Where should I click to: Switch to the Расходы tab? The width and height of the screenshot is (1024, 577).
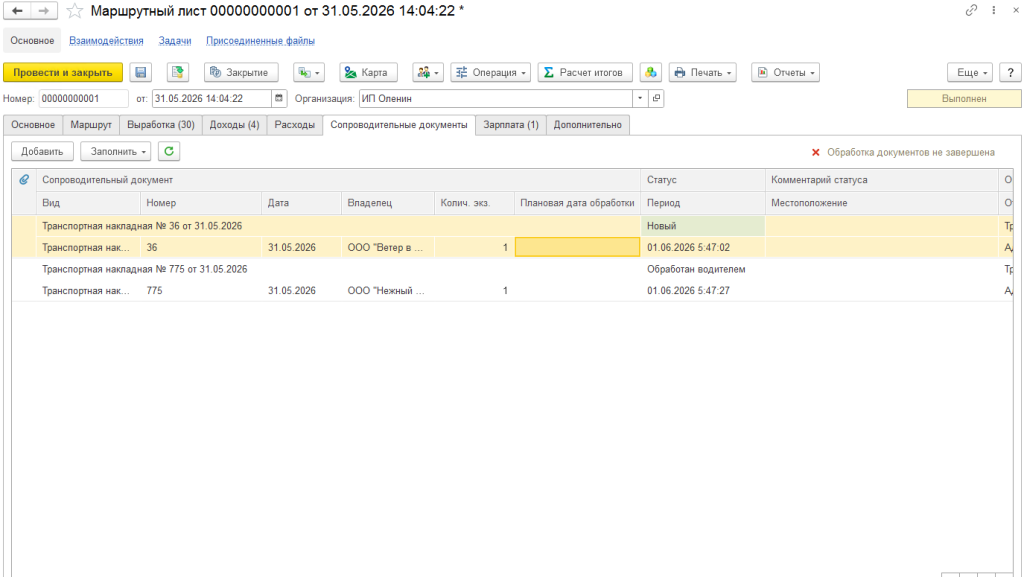295,125
